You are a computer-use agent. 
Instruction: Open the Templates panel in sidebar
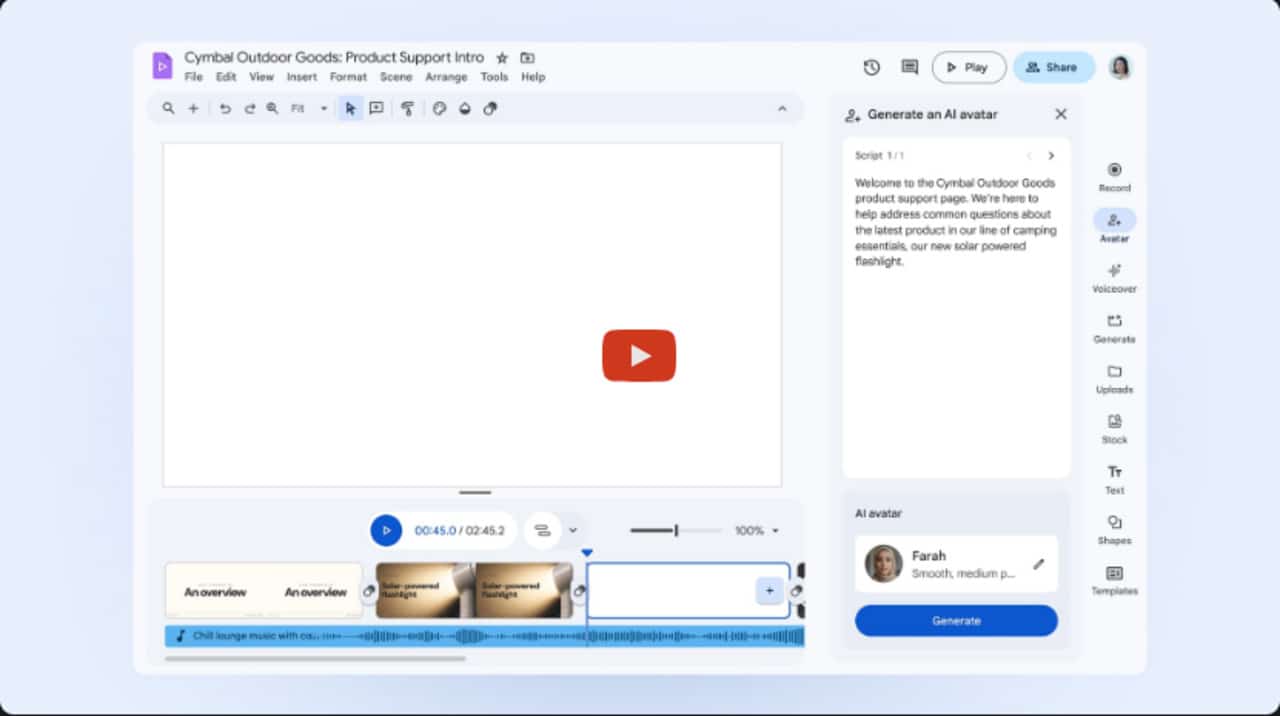(1115, 580)
